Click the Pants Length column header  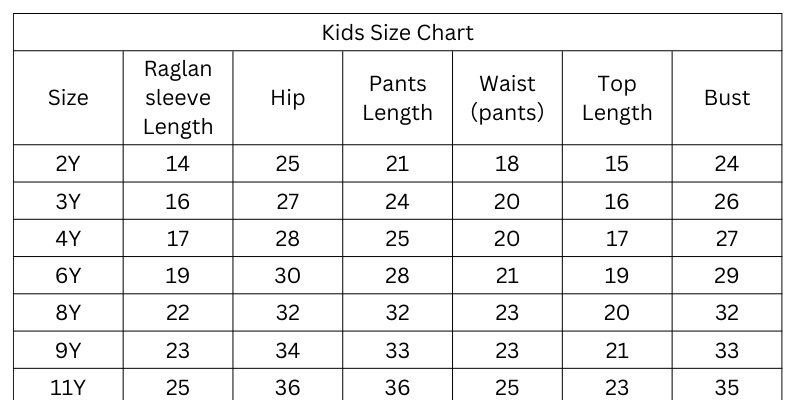[x=397, y=98]
